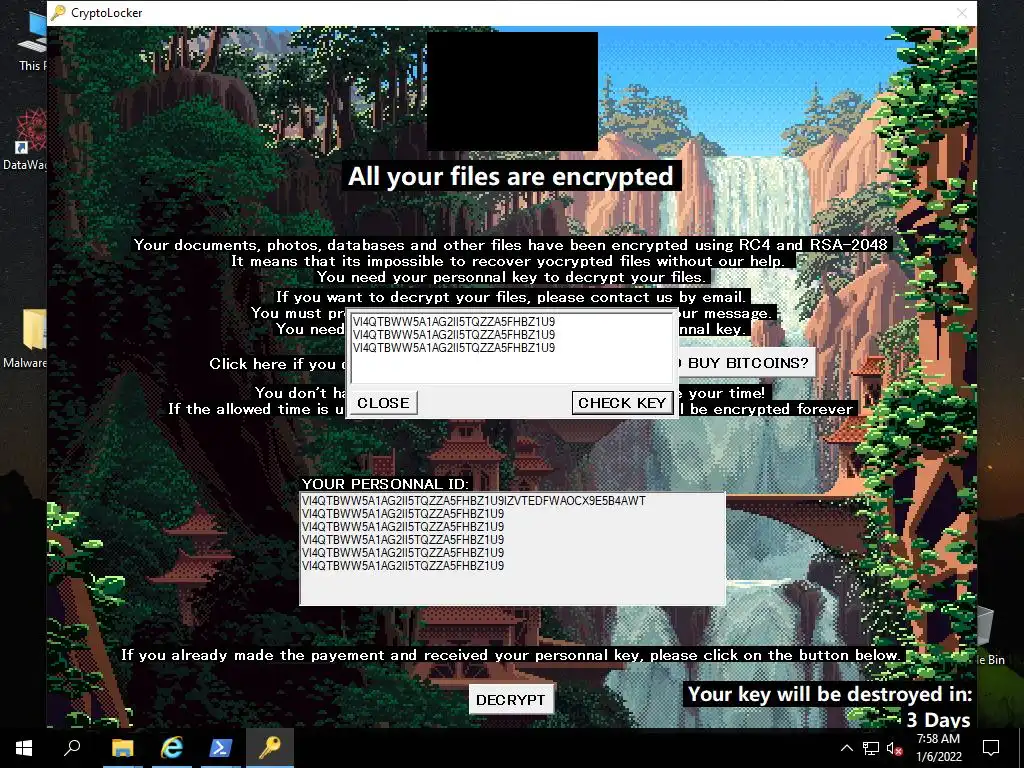Open taskbar search magnifier

coord(72,748)
